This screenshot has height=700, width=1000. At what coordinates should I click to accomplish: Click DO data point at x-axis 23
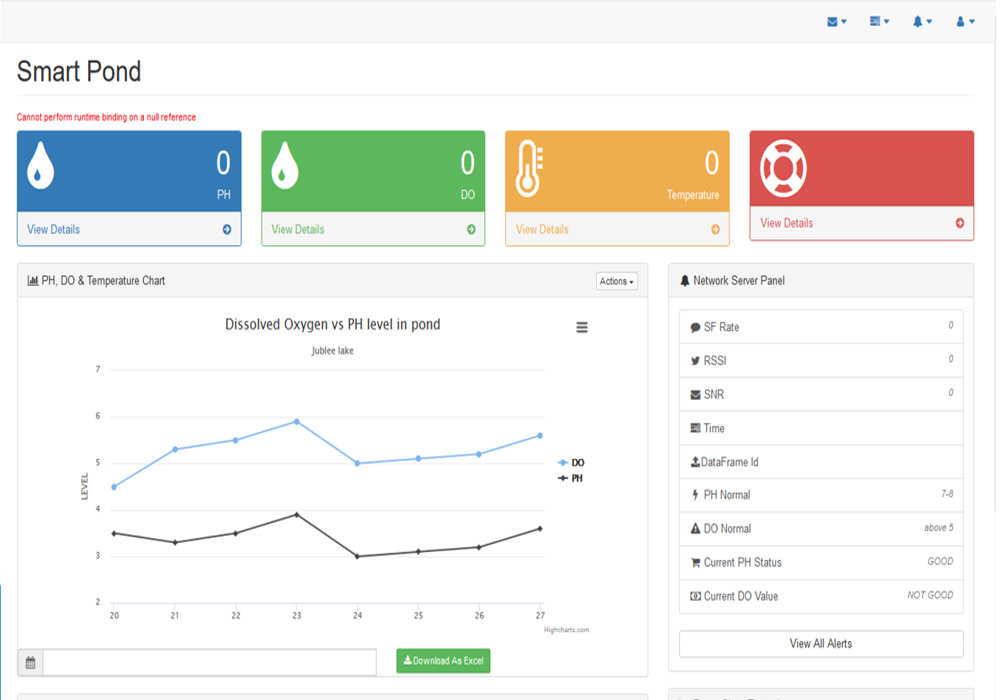296,421
